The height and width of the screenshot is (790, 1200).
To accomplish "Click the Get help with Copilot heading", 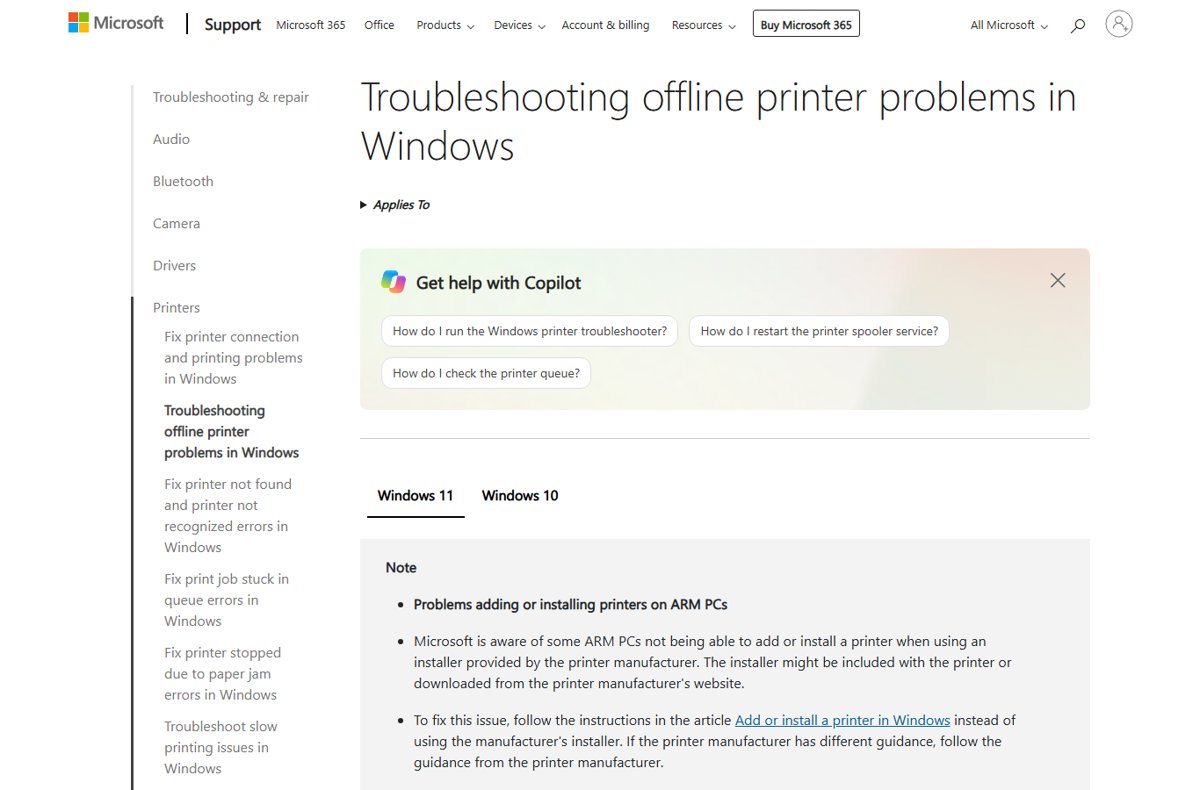I will [498, 283].
